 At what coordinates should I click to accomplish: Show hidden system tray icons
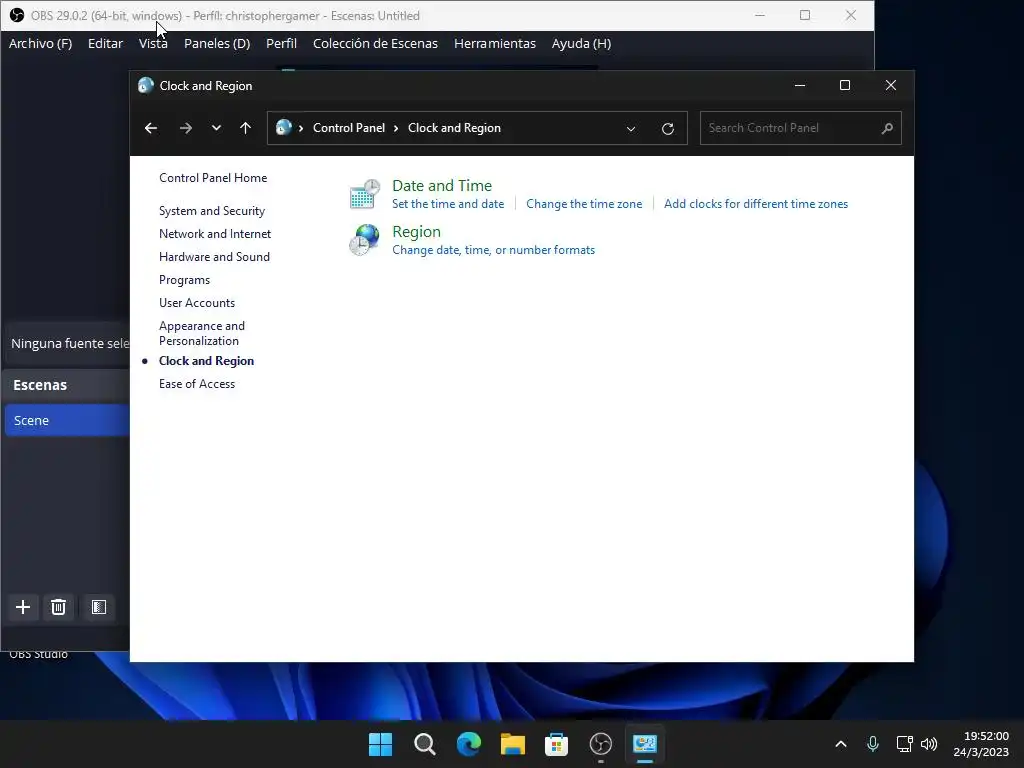pyautogui.click(x=841, y=744)
